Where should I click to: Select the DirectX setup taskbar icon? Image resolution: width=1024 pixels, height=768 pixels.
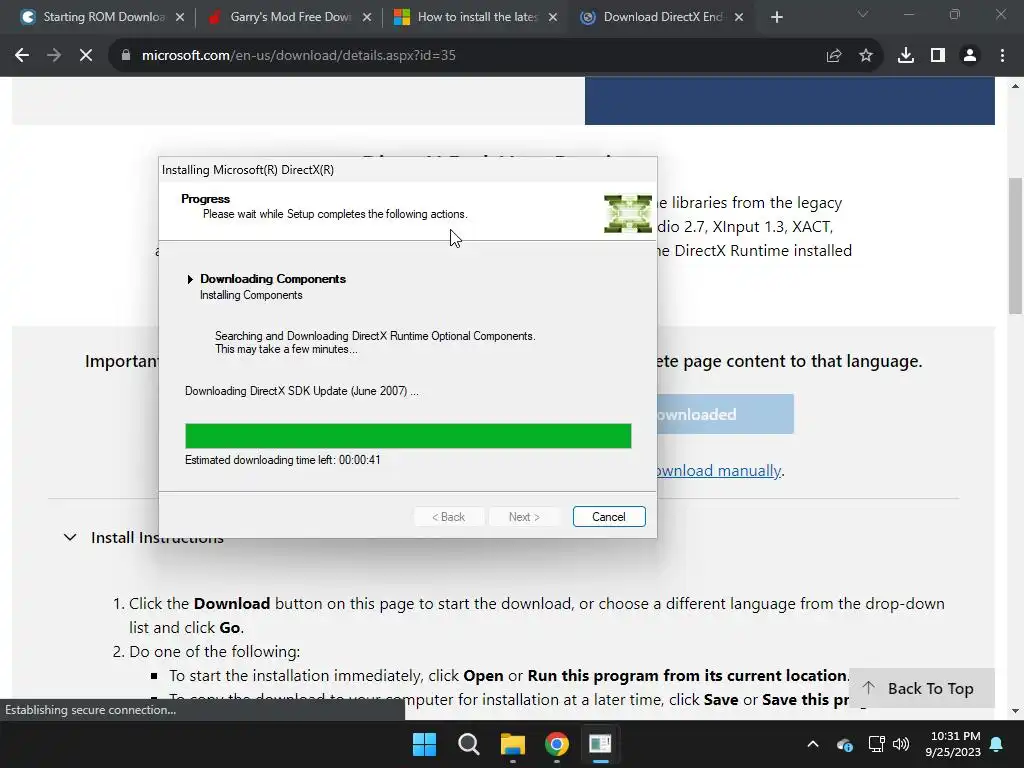pyautogui.click(x=600, y=744)
